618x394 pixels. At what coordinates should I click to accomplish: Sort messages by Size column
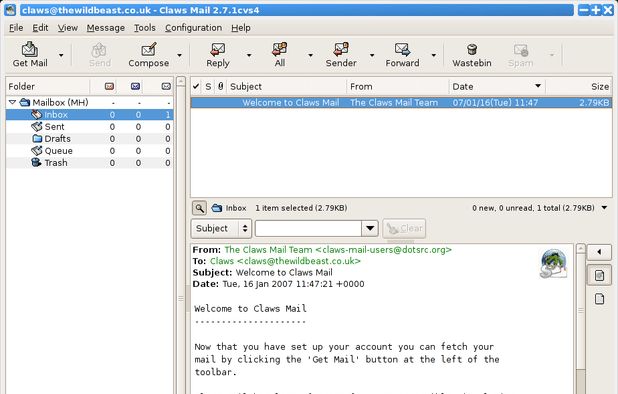(579, 86)
